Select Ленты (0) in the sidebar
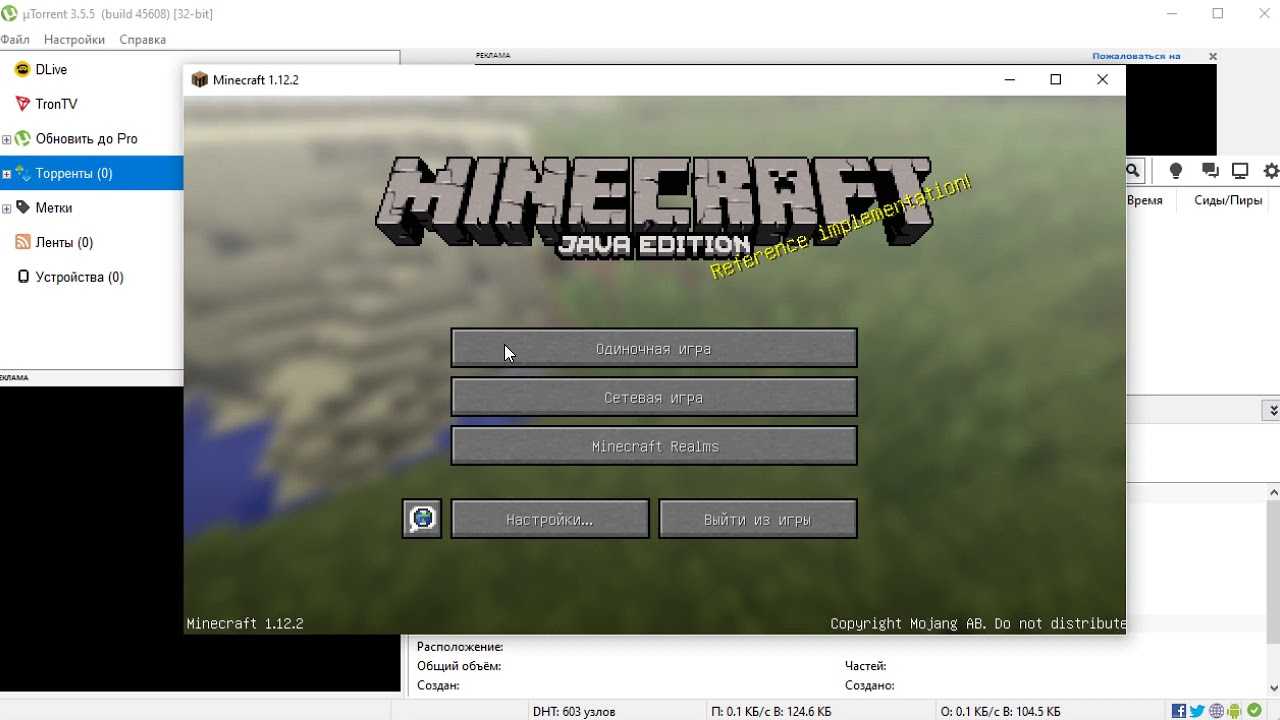 click(64, 242)
